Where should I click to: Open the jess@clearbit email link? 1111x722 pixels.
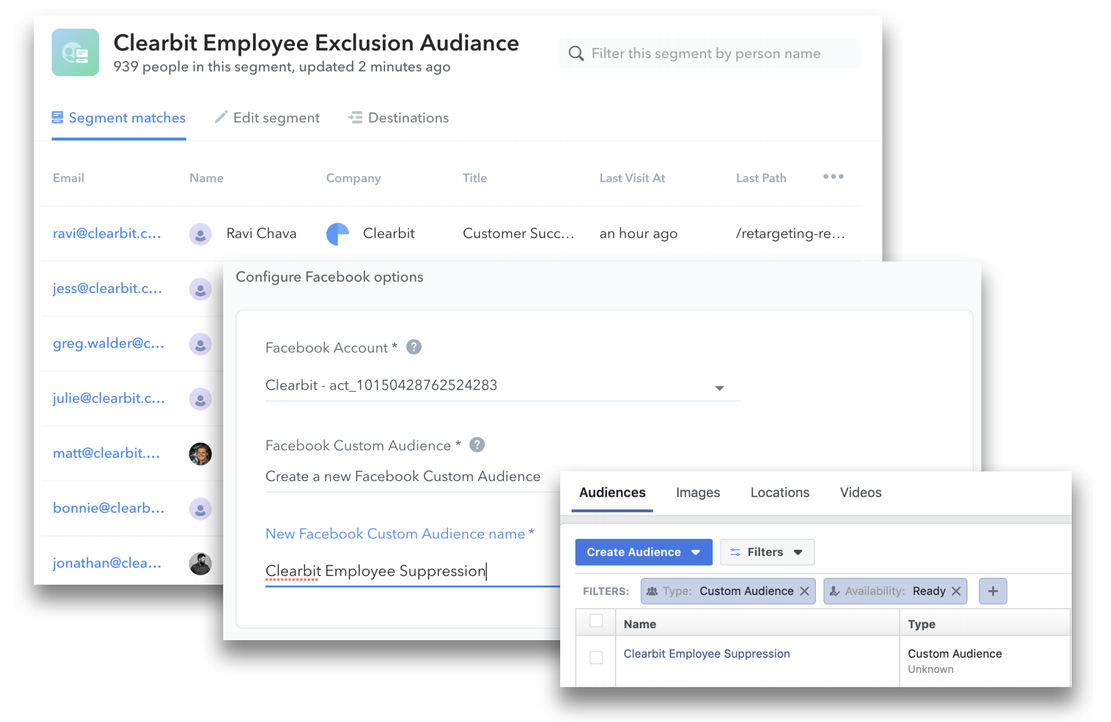pos(107,288)
